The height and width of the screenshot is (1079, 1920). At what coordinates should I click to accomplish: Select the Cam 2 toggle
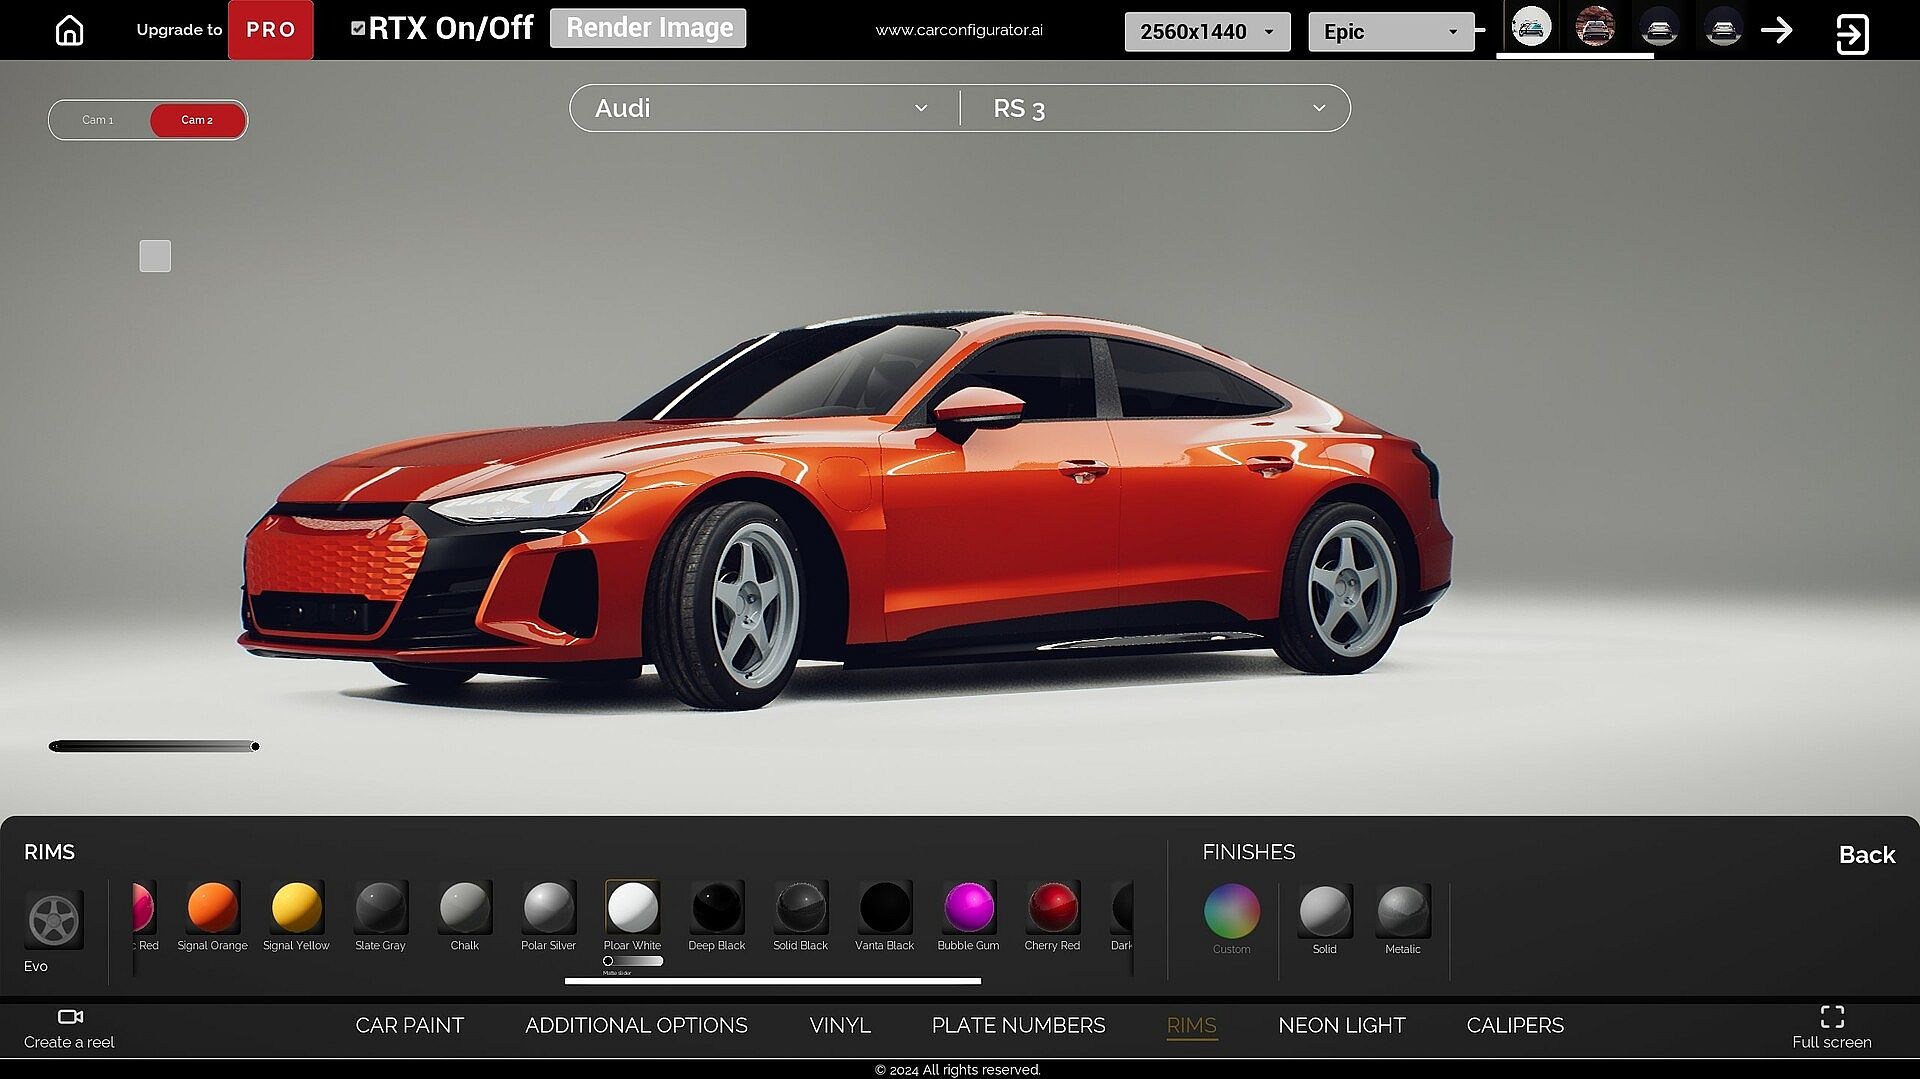tap(197, 120)
